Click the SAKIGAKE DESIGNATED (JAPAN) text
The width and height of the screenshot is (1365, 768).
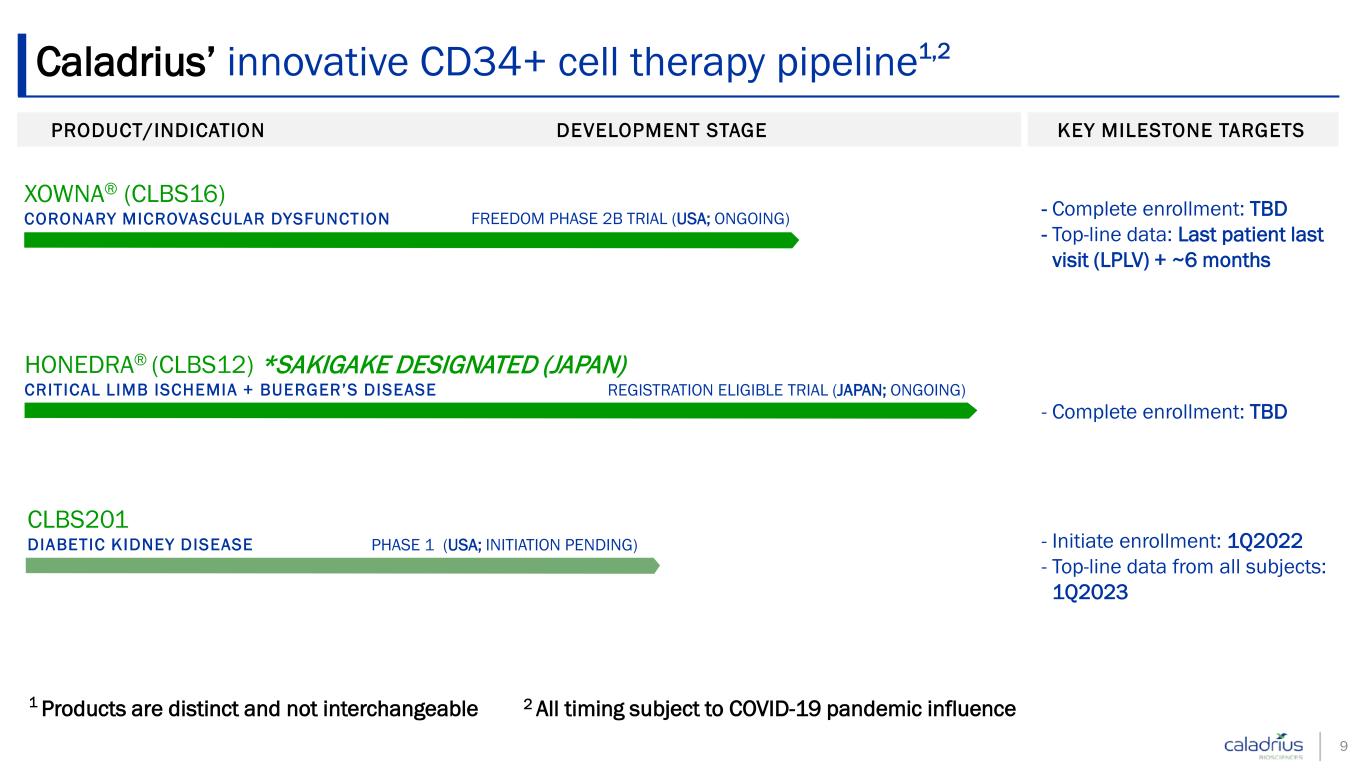point(446,362)
